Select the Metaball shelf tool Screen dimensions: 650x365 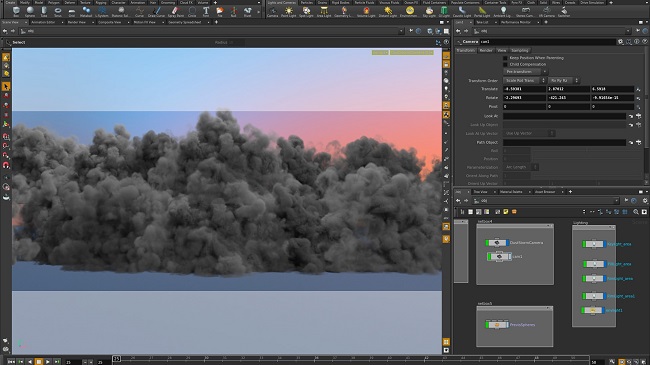point(86,12)
